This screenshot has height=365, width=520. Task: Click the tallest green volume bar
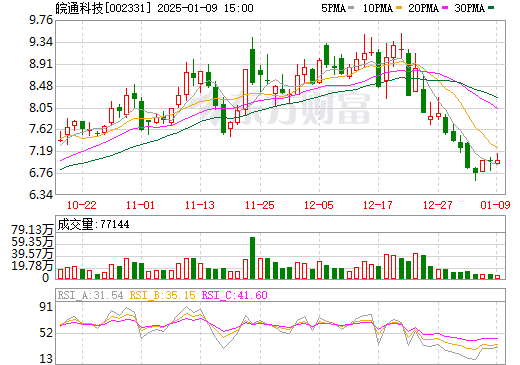click(x=252, y=258)
